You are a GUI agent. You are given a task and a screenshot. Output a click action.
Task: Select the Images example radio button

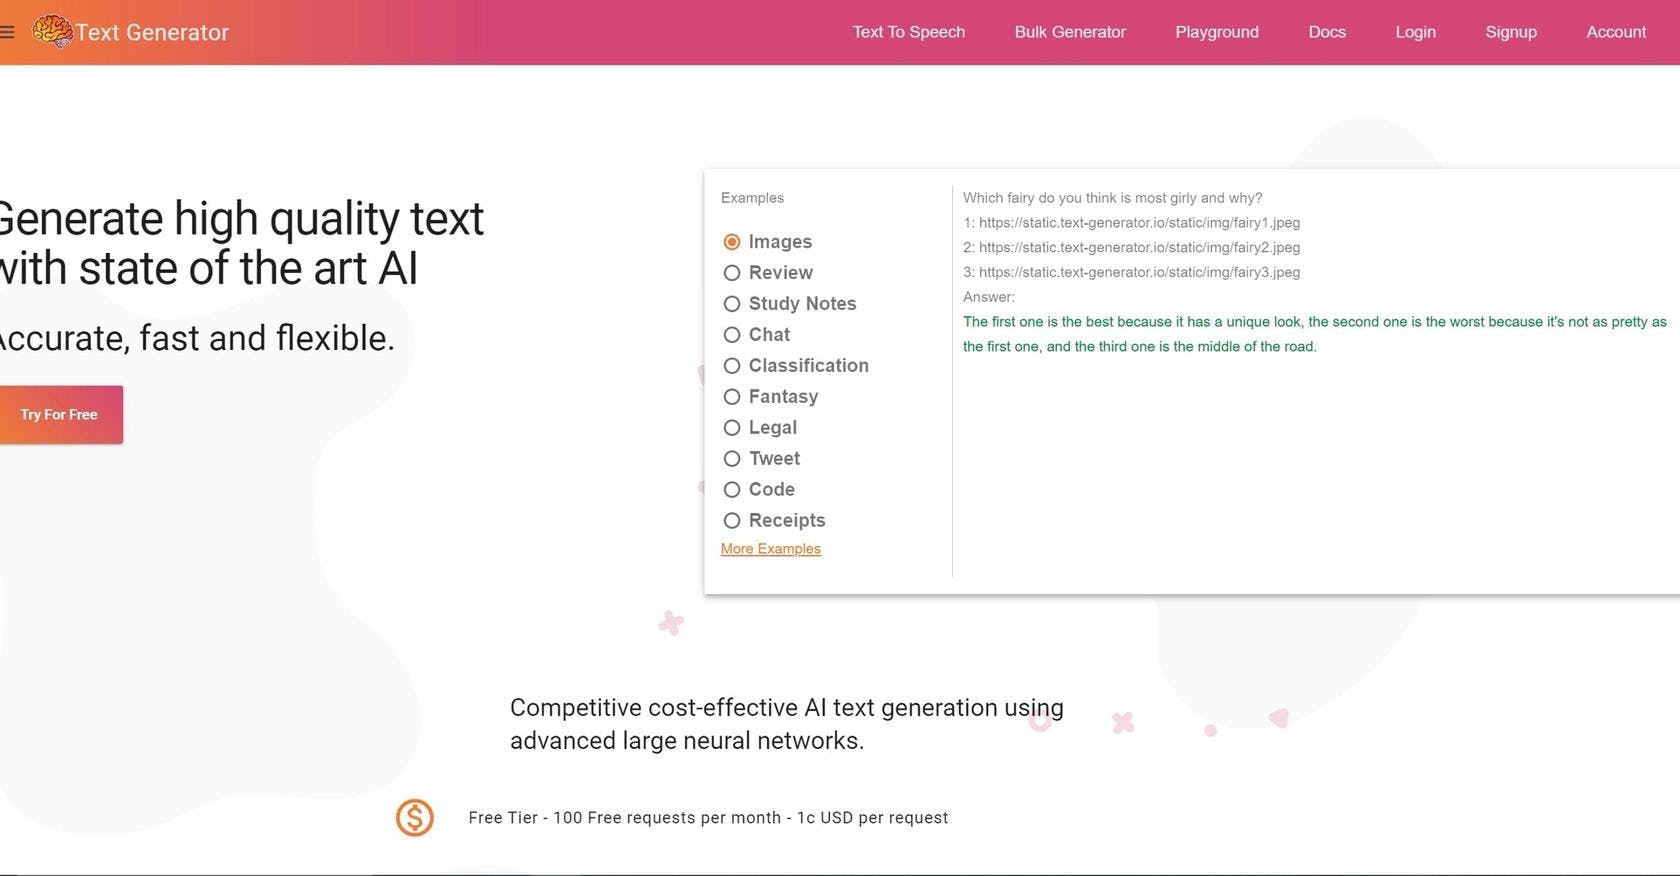pyautogui.click(x=732, y=242)
